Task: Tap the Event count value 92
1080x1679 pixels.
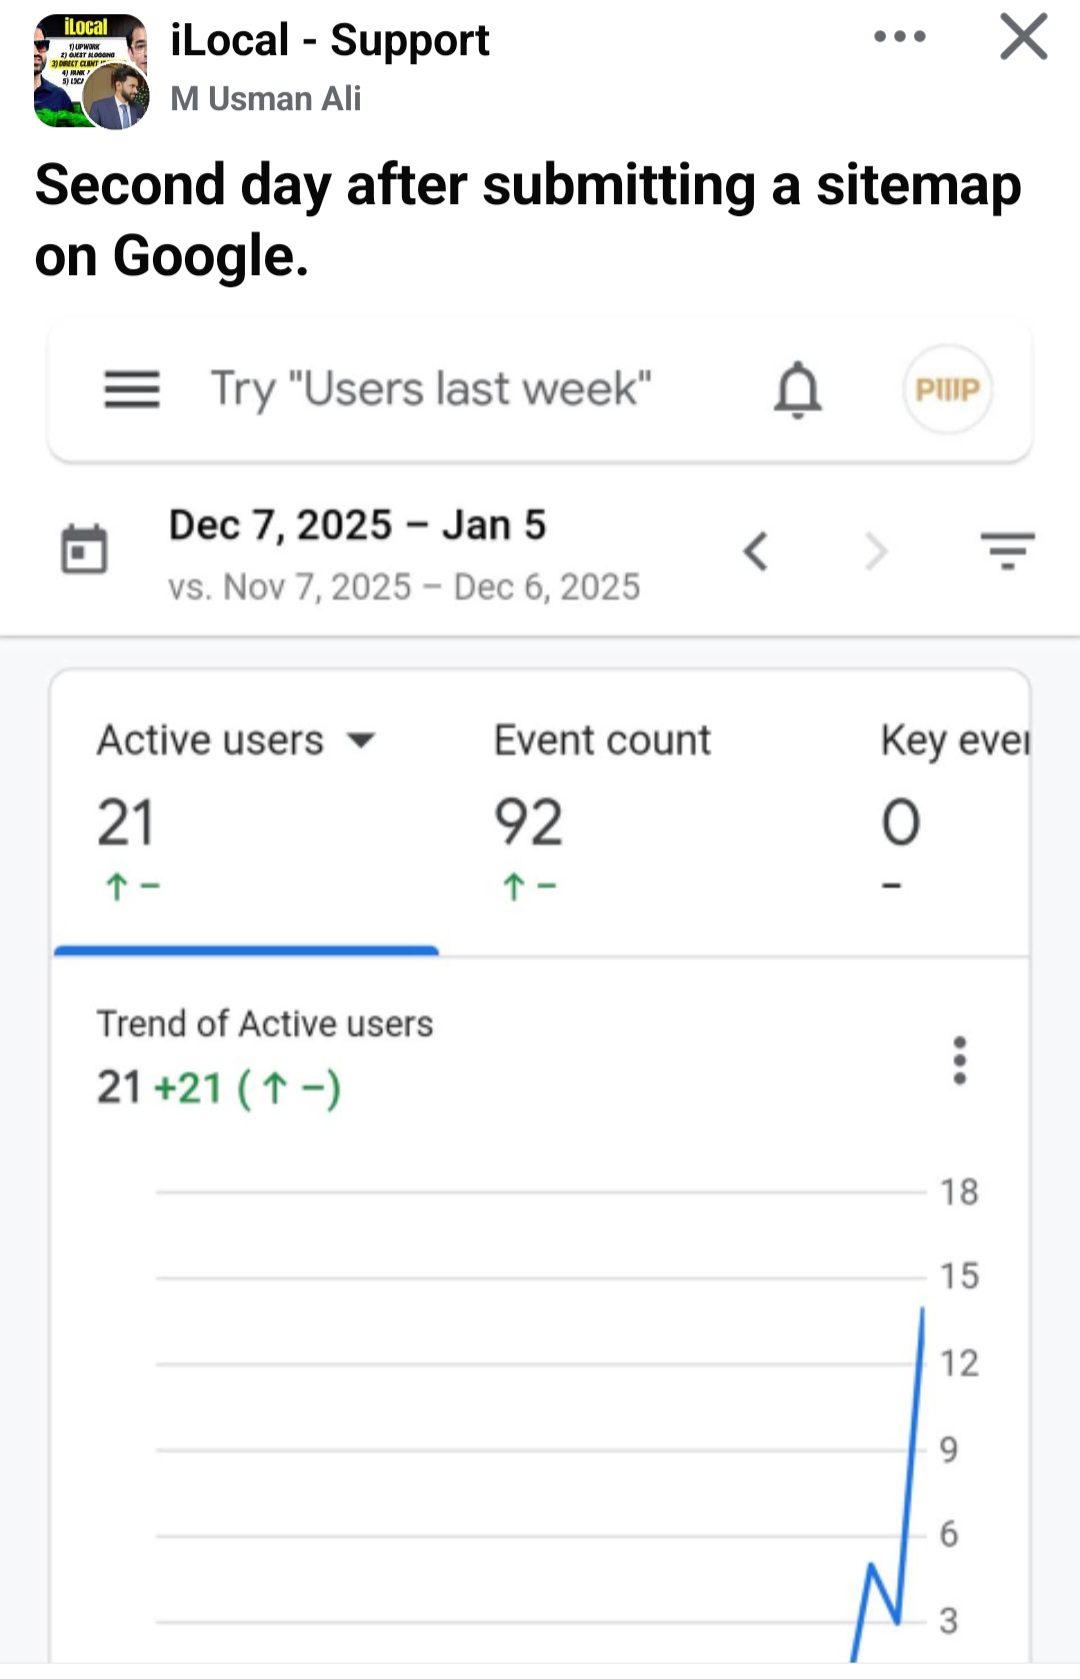Action: point(528,822)
